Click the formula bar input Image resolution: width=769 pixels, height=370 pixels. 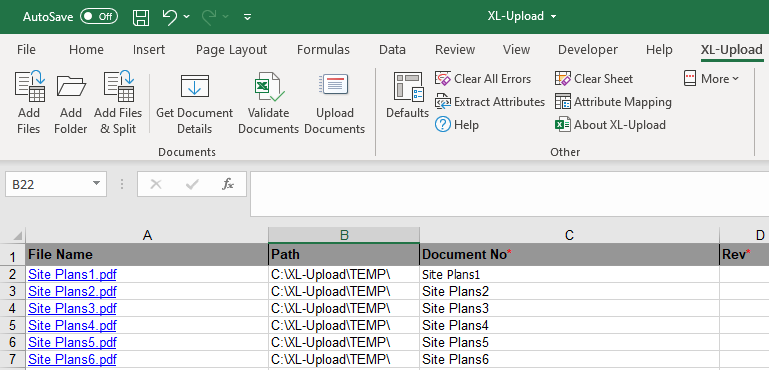(x=509, y=194)
